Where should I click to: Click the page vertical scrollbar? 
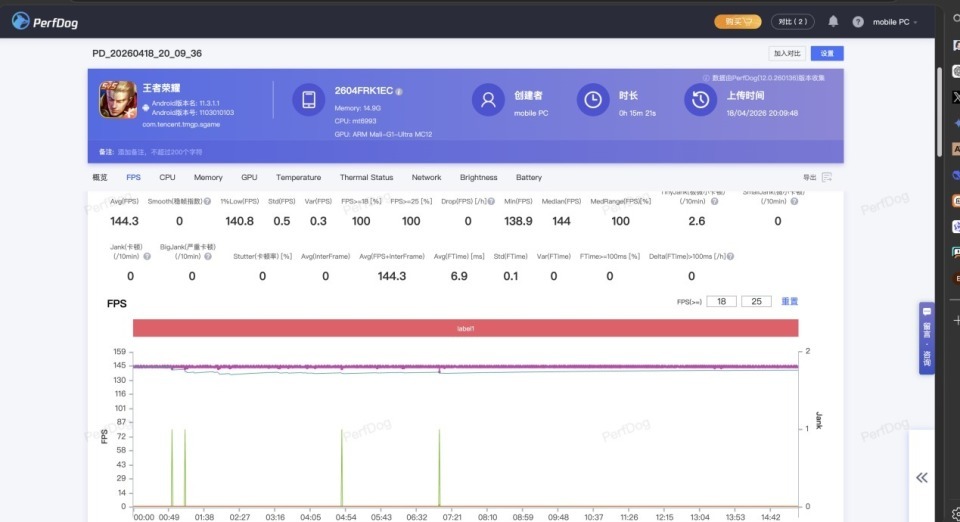coord(939,110)
